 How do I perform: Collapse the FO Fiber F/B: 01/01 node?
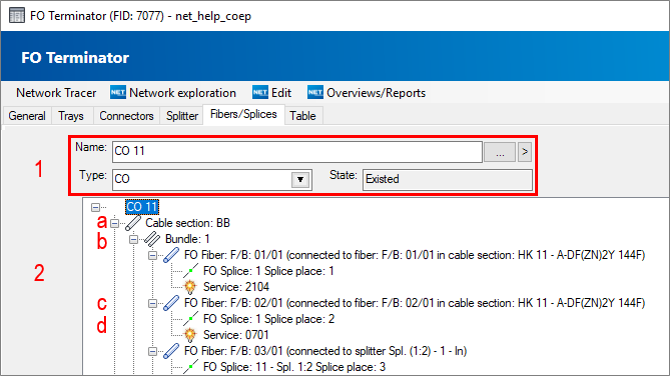click(x=153, y=256)
